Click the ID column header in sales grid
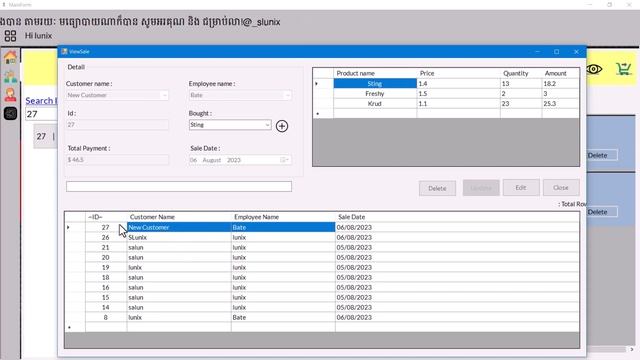 [106, 217]
